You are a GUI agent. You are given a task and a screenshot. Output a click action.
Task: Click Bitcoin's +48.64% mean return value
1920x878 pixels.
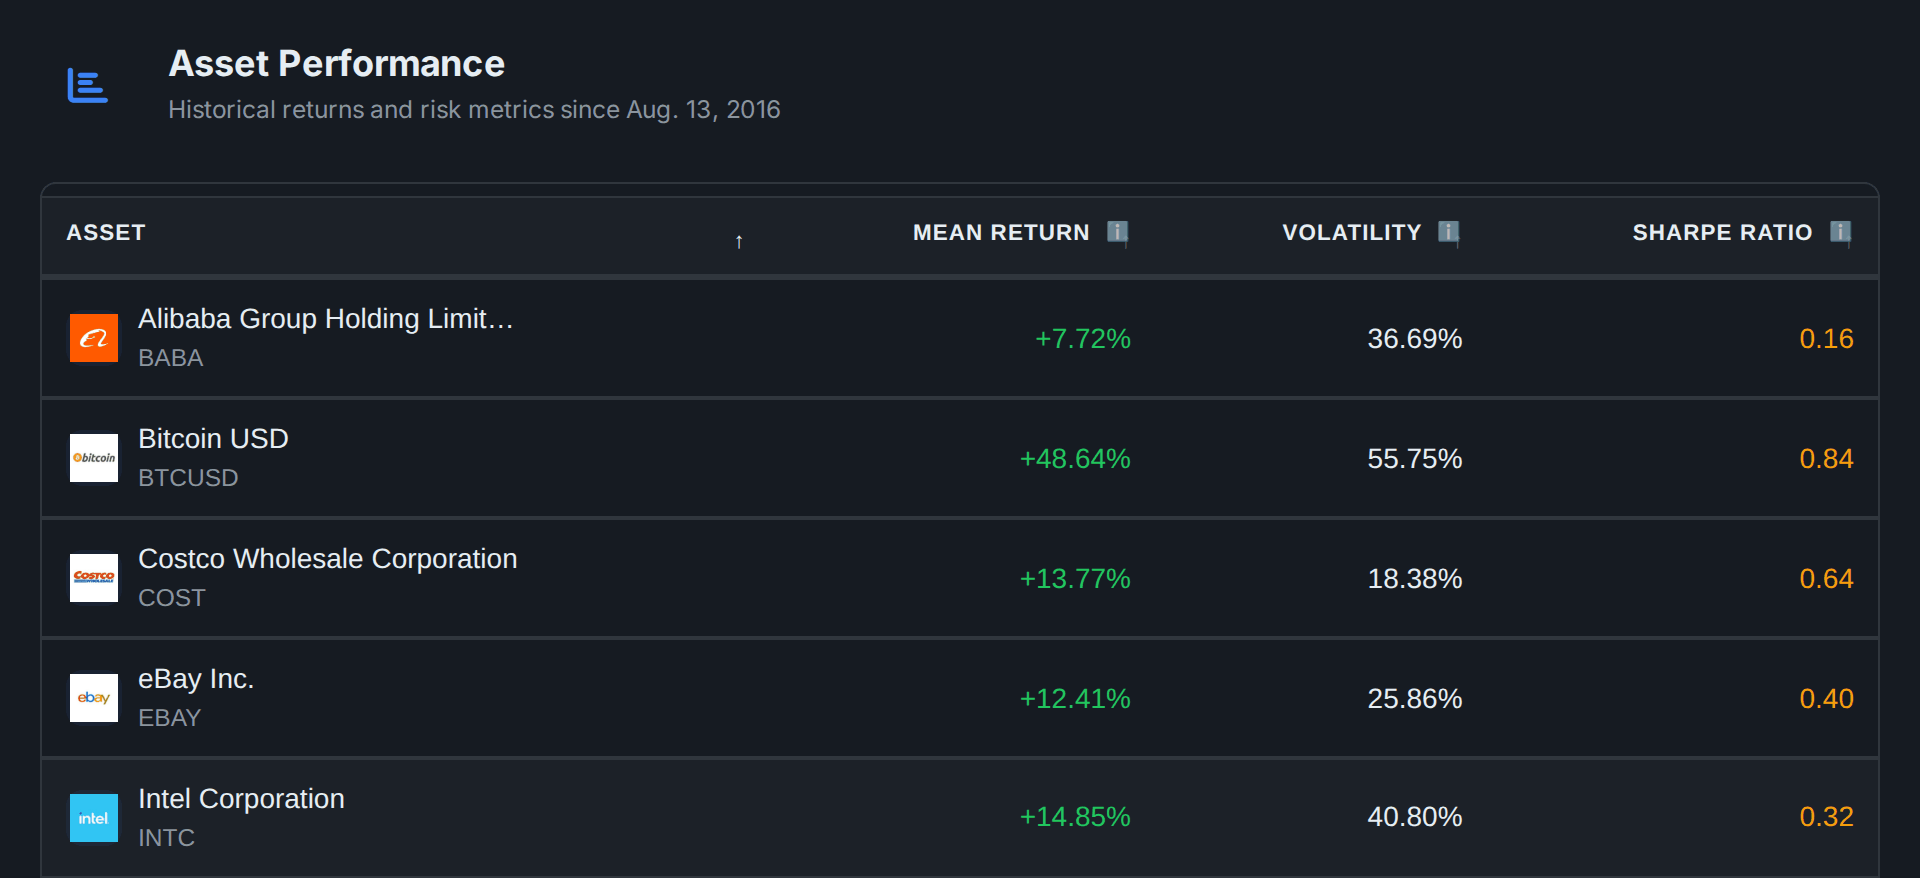(1075, 459)
